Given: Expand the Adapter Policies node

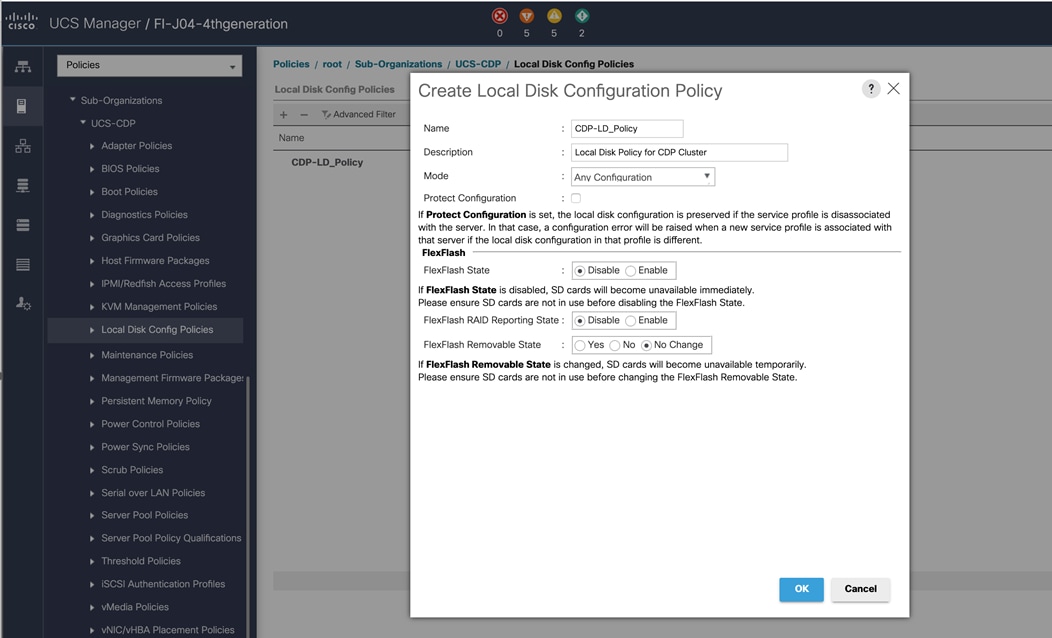Looking at the screenshot, I should (x=92, y=146).
